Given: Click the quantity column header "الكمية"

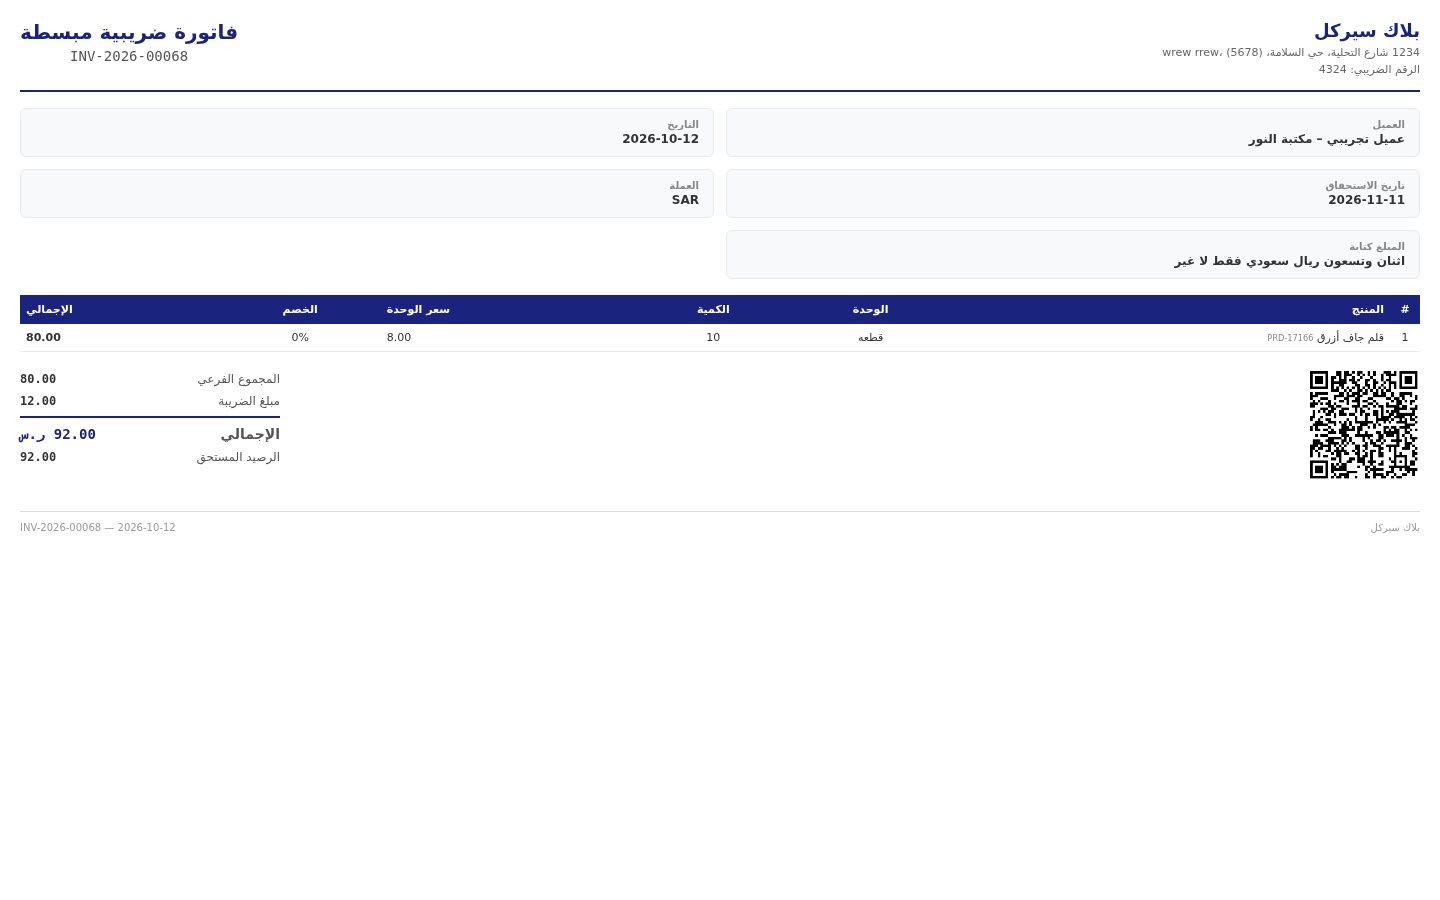Looking at the screenshot, I should pos(713,310).
